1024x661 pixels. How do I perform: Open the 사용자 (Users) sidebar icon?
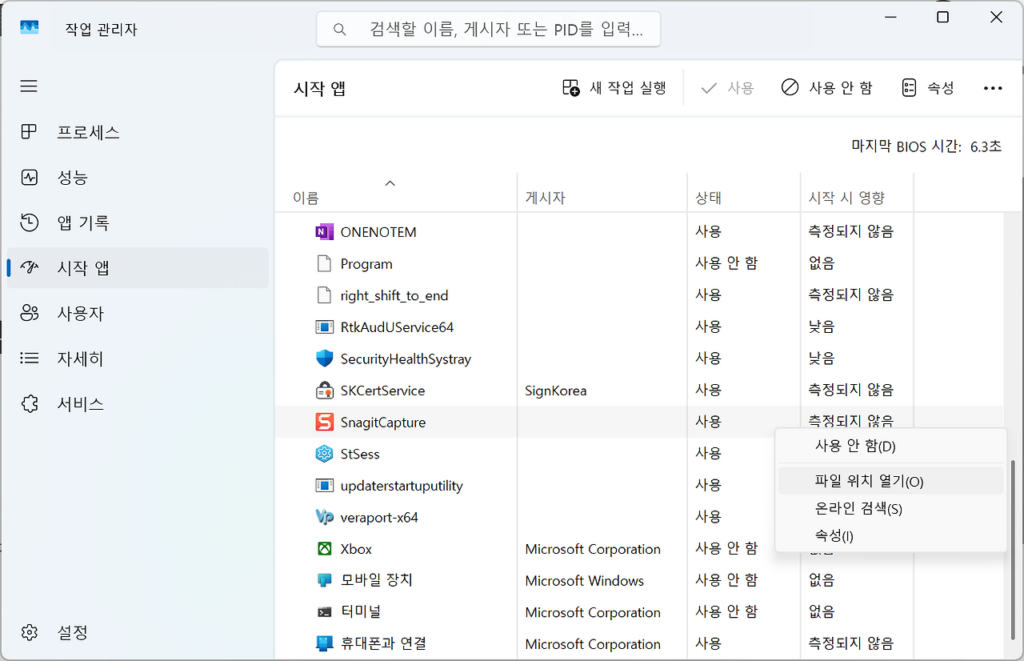point(29,313)
